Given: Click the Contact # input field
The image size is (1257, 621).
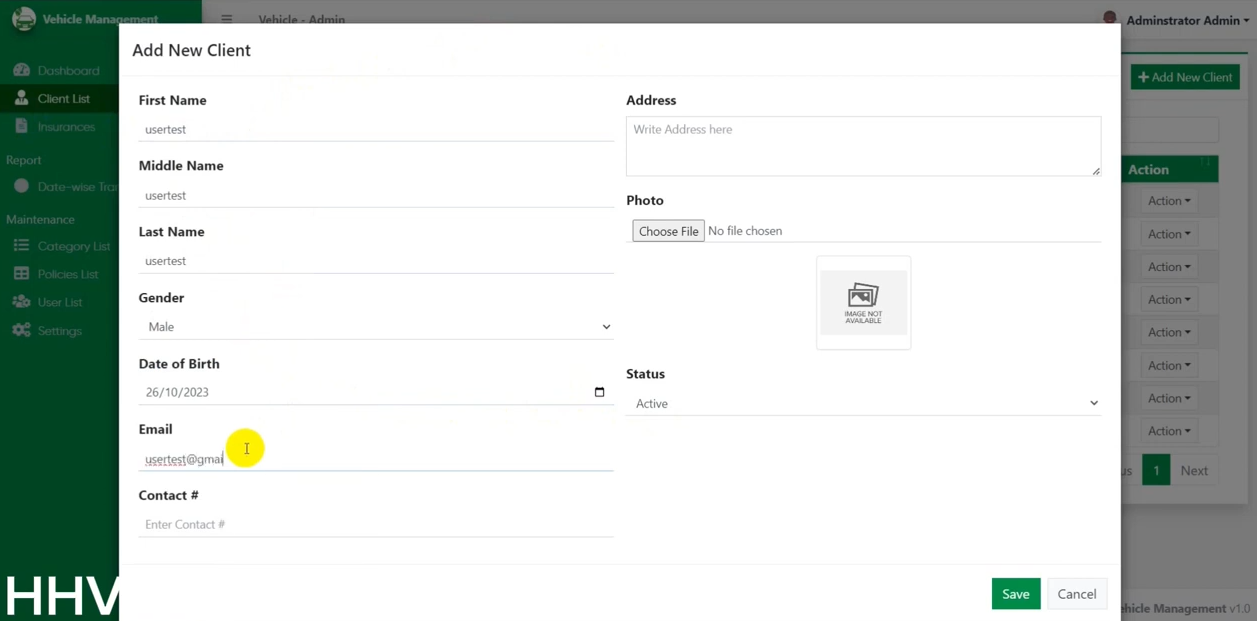Looking at the screenshot, I should click(376, 525).
